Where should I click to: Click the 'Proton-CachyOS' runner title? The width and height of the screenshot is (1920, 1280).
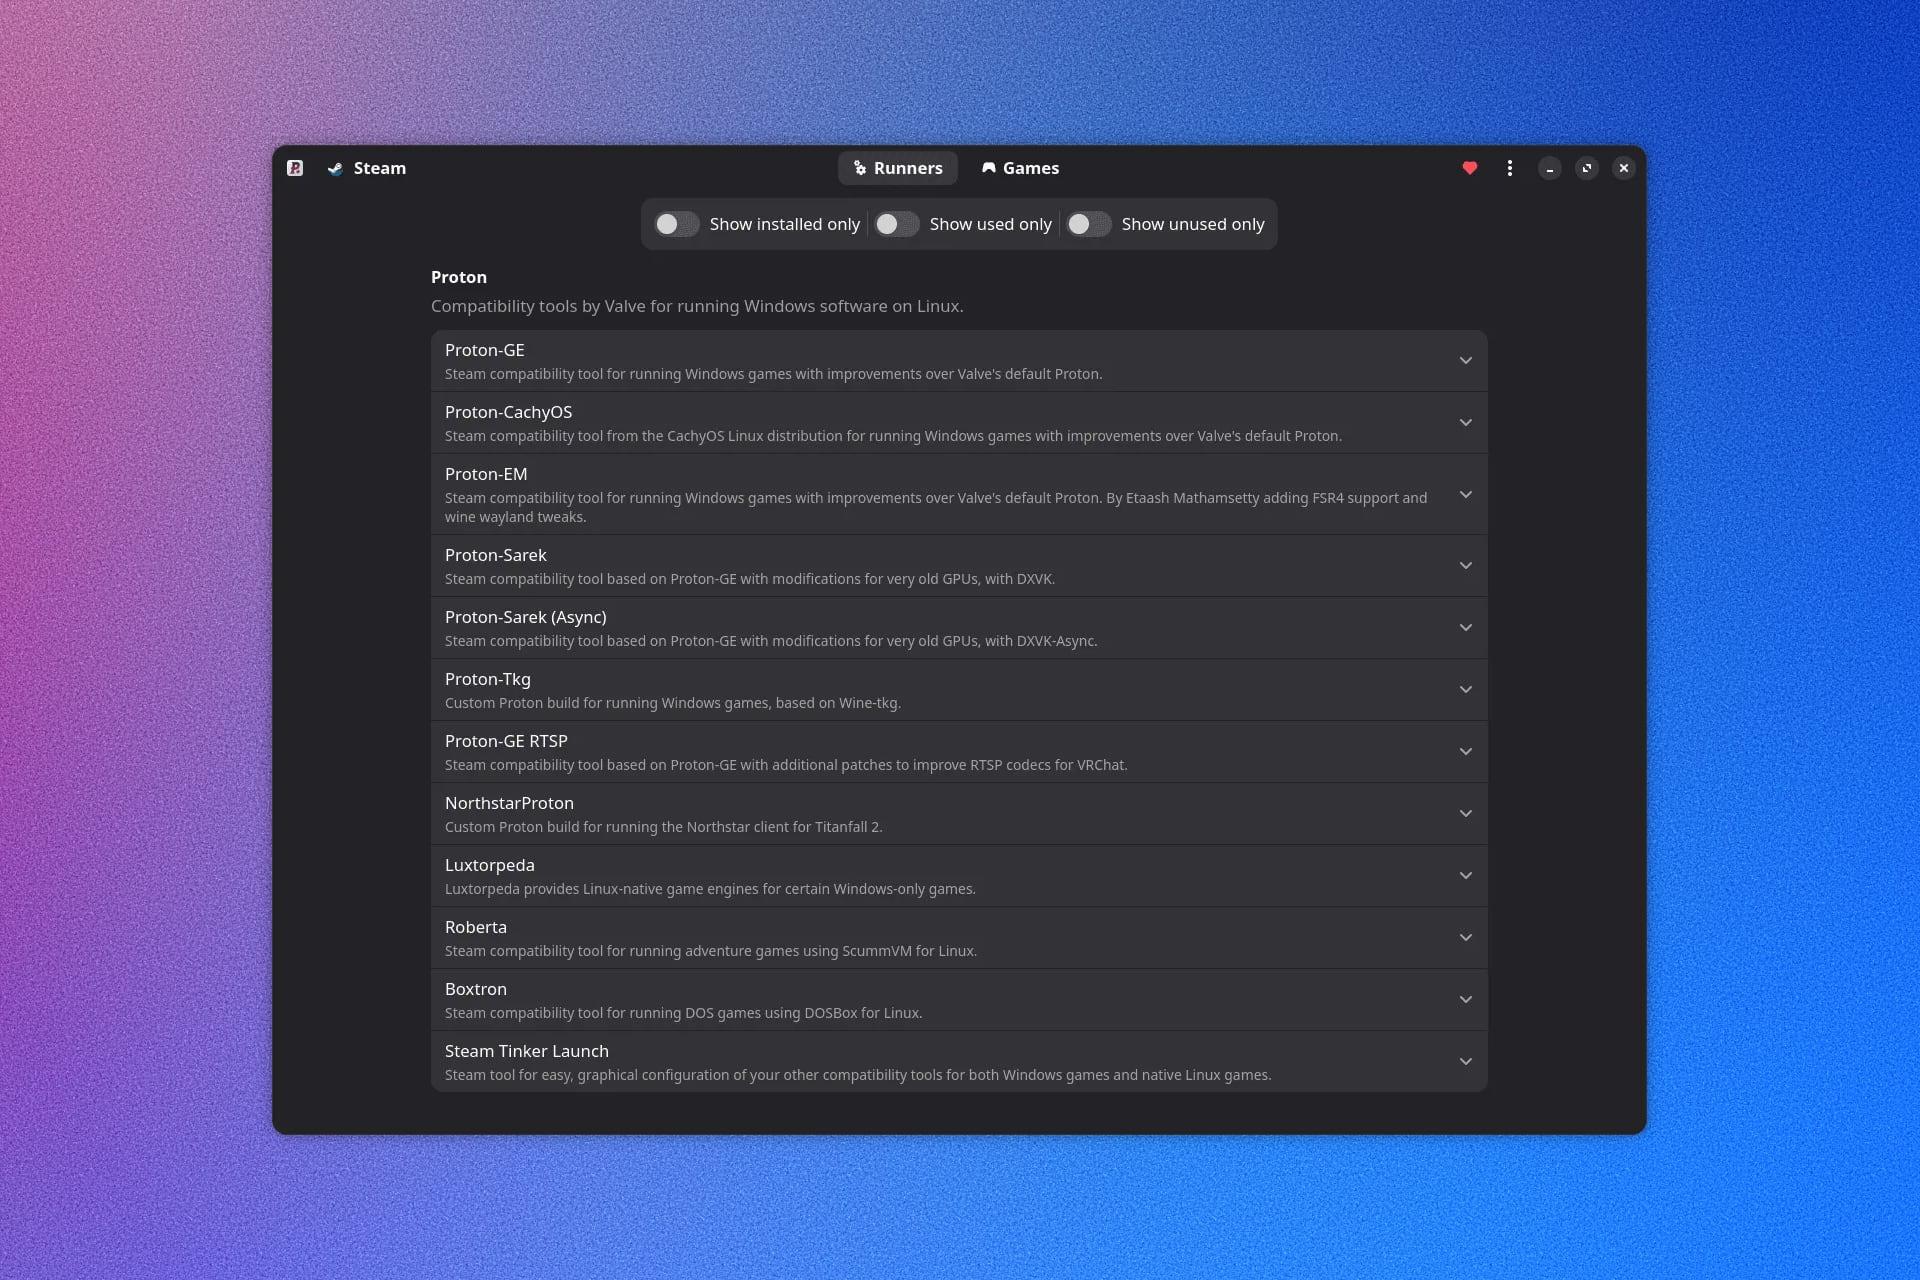(x=509, y=412)
